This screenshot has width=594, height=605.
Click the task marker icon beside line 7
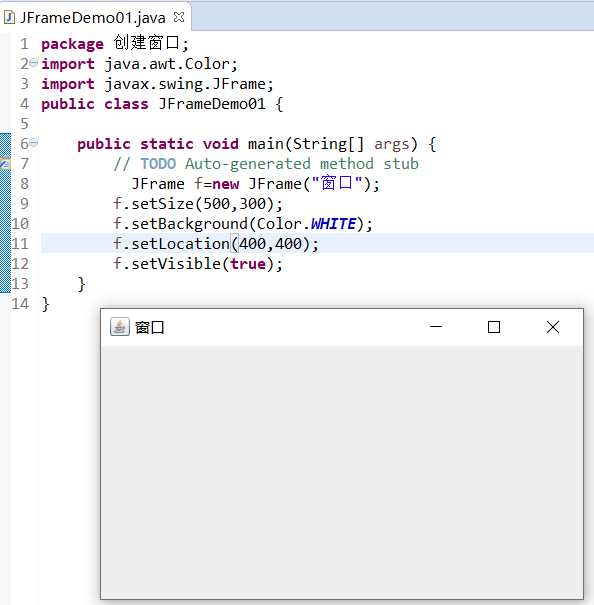5,164
